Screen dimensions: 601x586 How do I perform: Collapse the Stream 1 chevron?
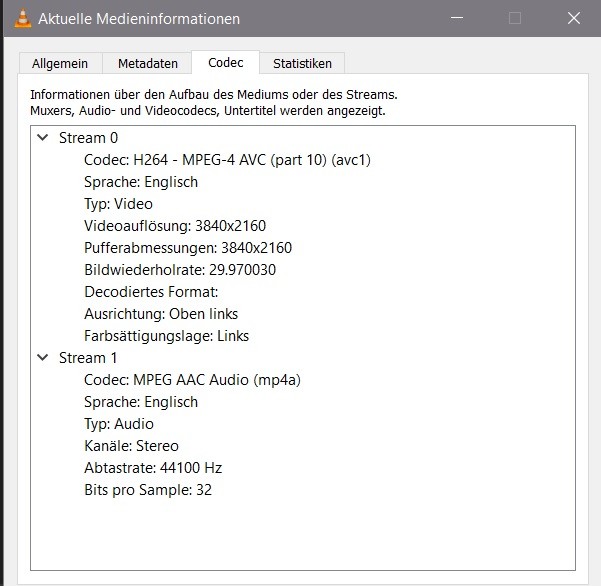coord(42,358)
